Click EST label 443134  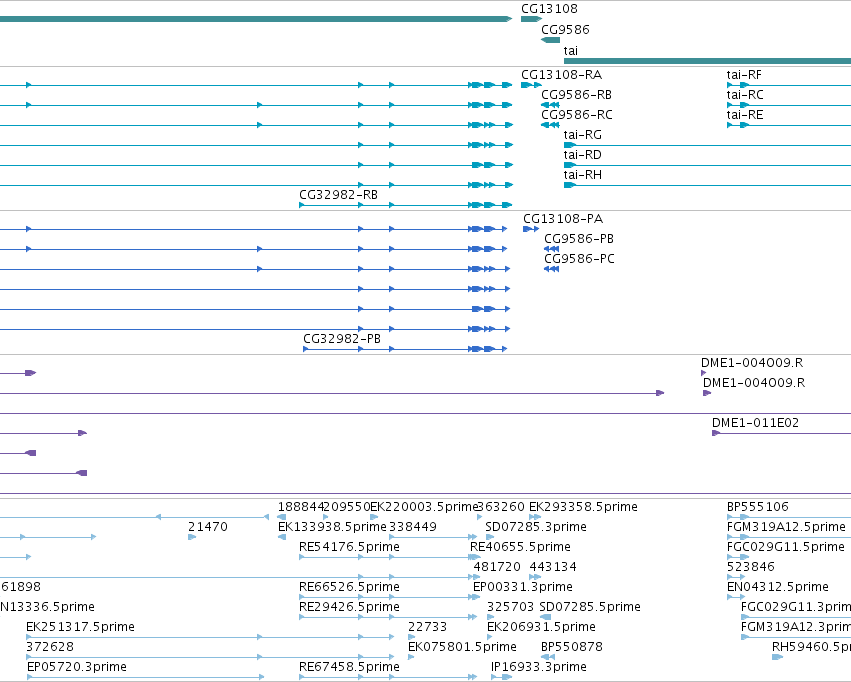click(553, 568)
